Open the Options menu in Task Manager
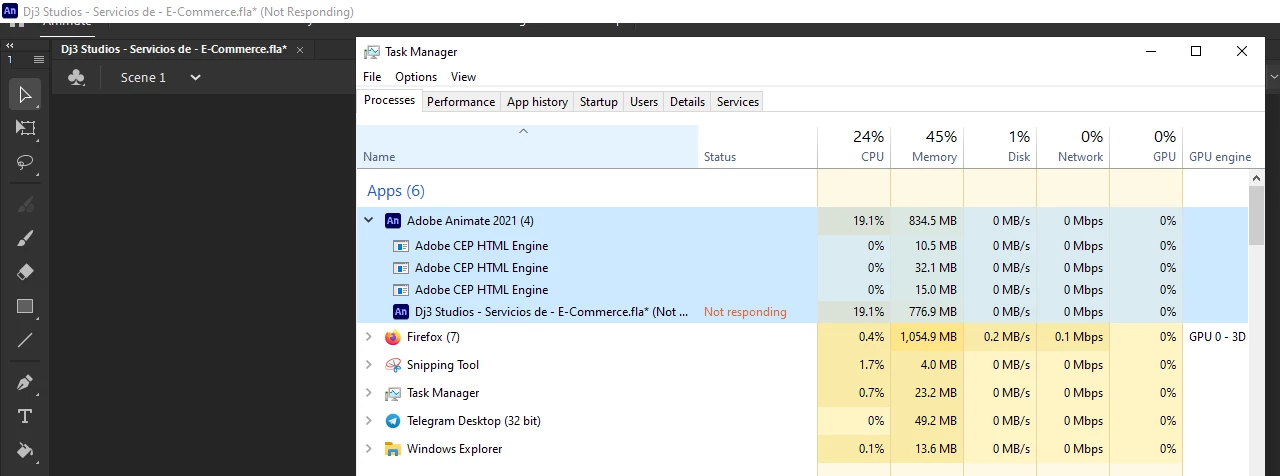The width and height of the screenshot is (1280, 476). click(416, 77)
